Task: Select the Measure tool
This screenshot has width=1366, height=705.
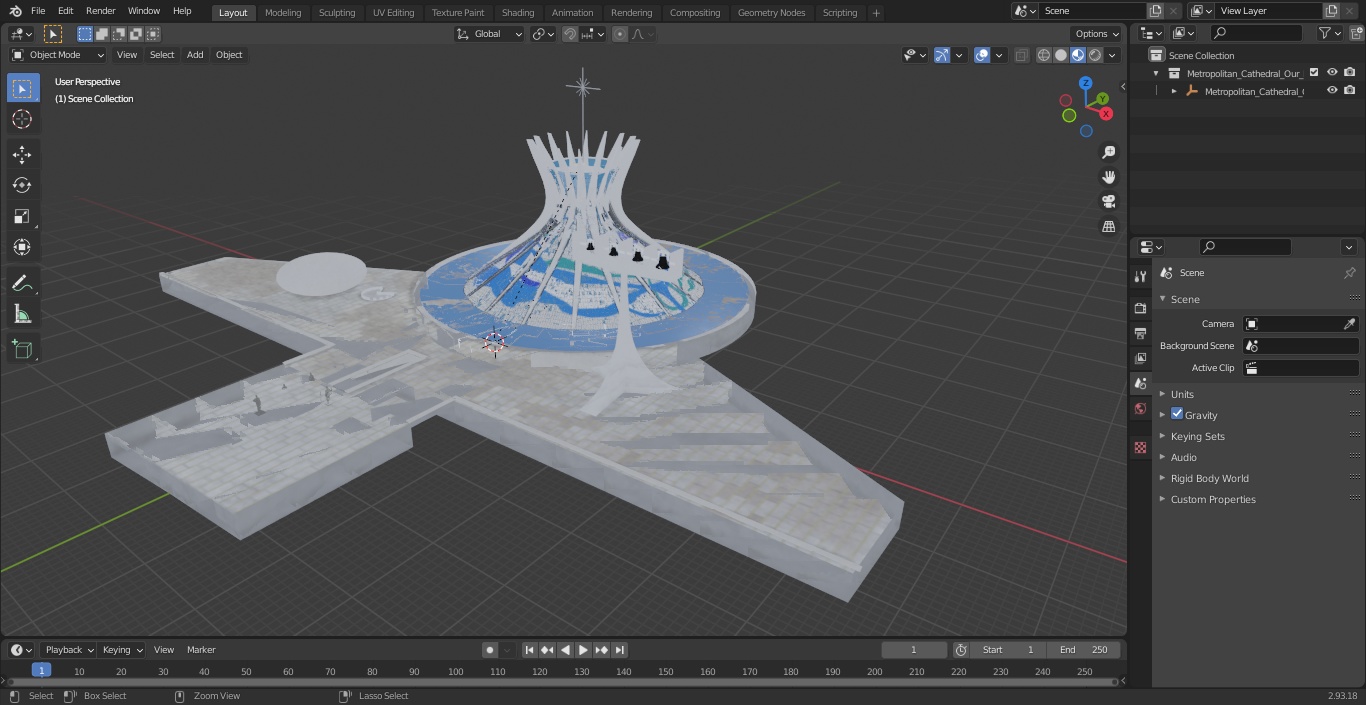Action: click(22, 314)
